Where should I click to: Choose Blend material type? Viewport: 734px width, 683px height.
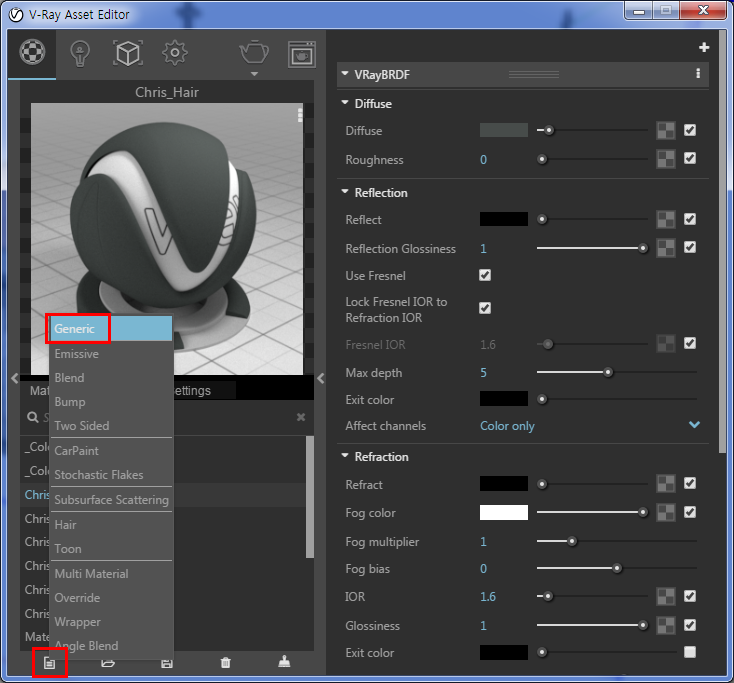[x=111, y=377]
